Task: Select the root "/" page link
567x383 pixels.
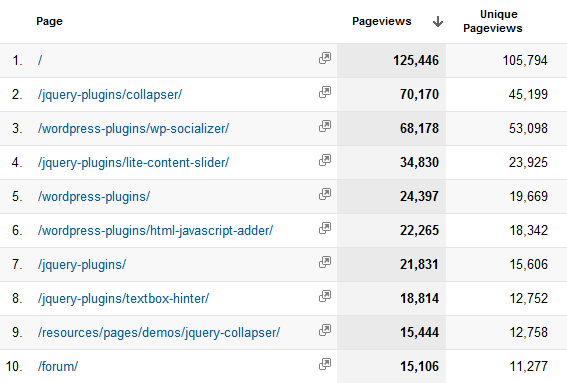Action: [40, 60]
